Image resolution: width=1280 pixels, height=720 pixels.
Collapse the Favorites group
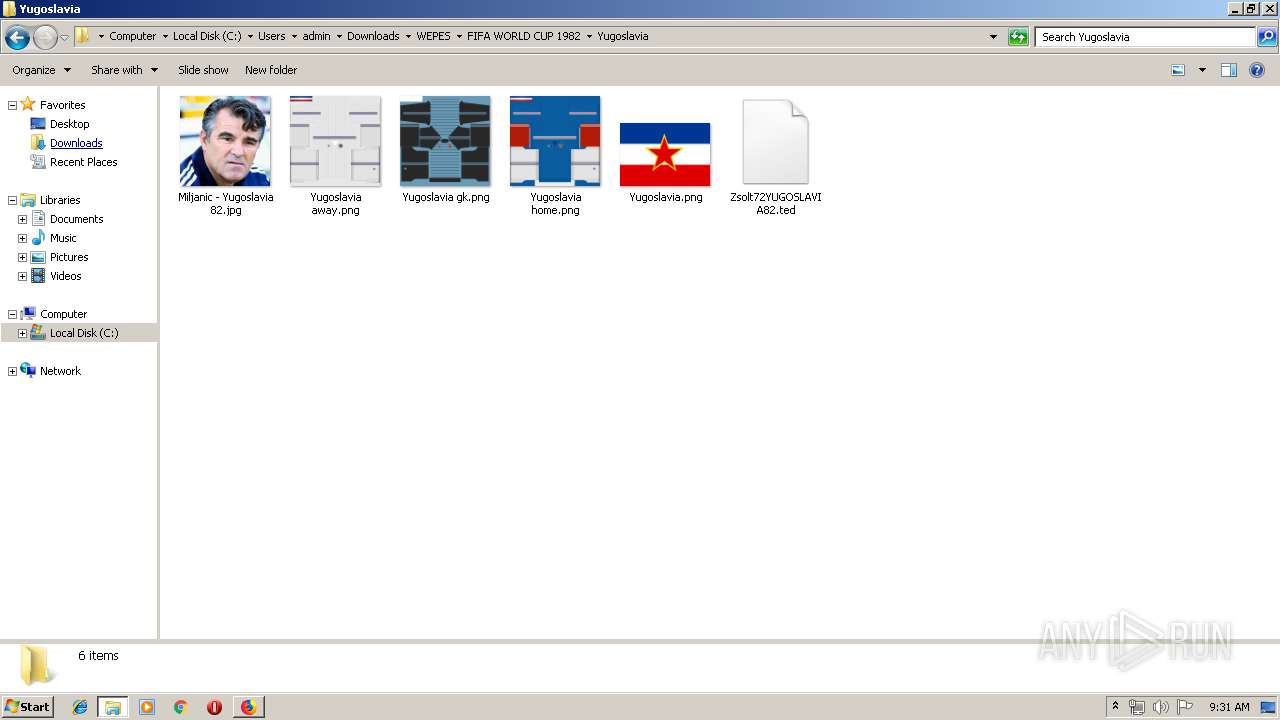click(x=12, y=105)
